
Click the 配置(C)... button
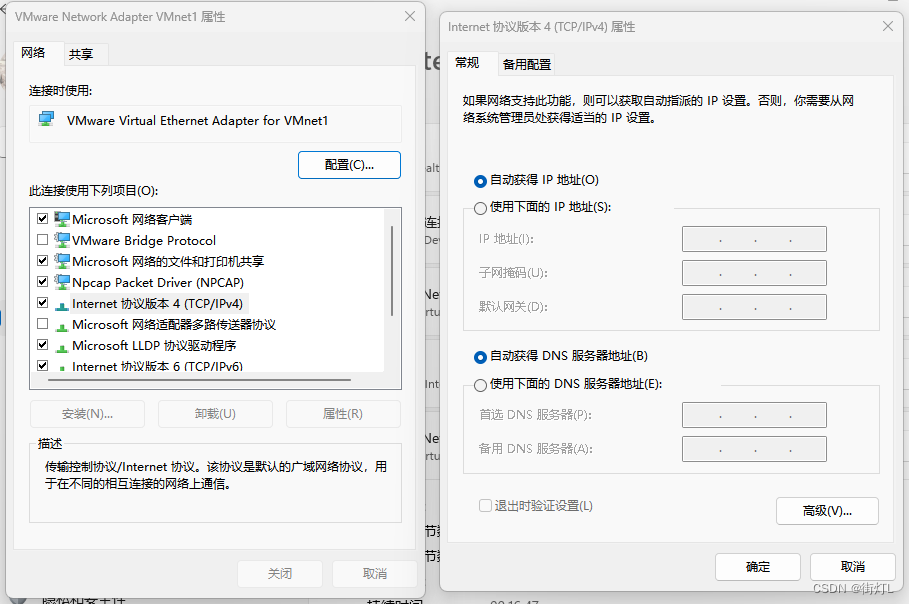tap(349, 165)
